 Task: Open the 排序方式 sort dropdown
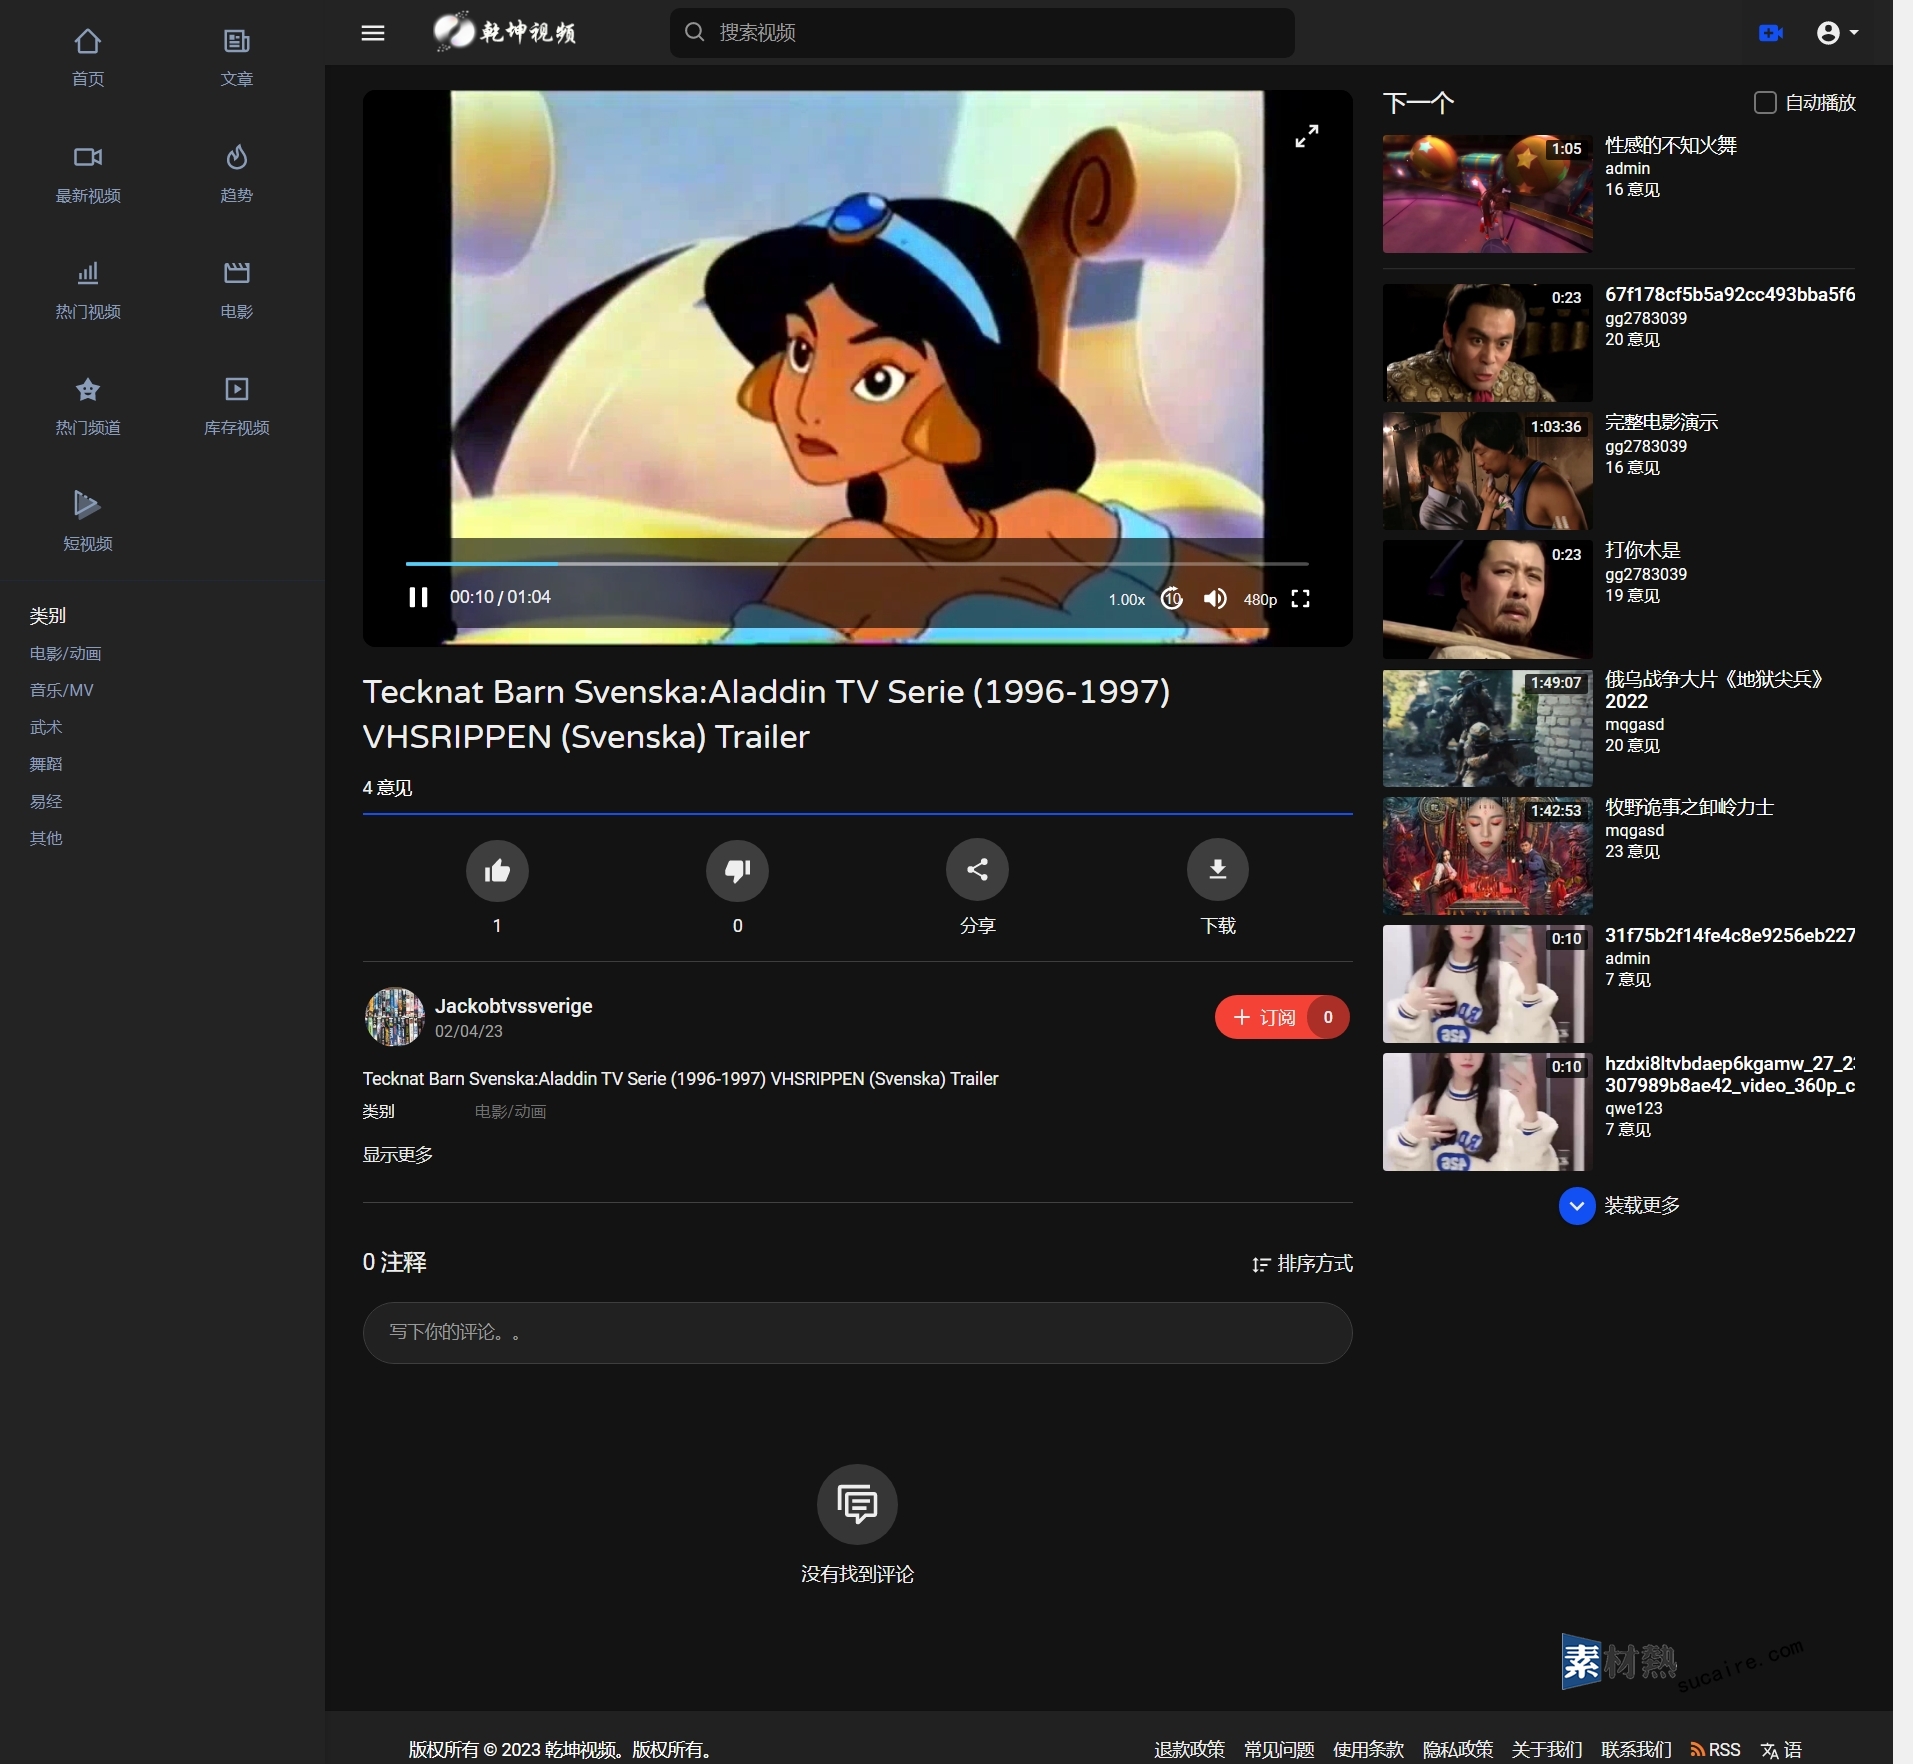pos(1302,1264)
